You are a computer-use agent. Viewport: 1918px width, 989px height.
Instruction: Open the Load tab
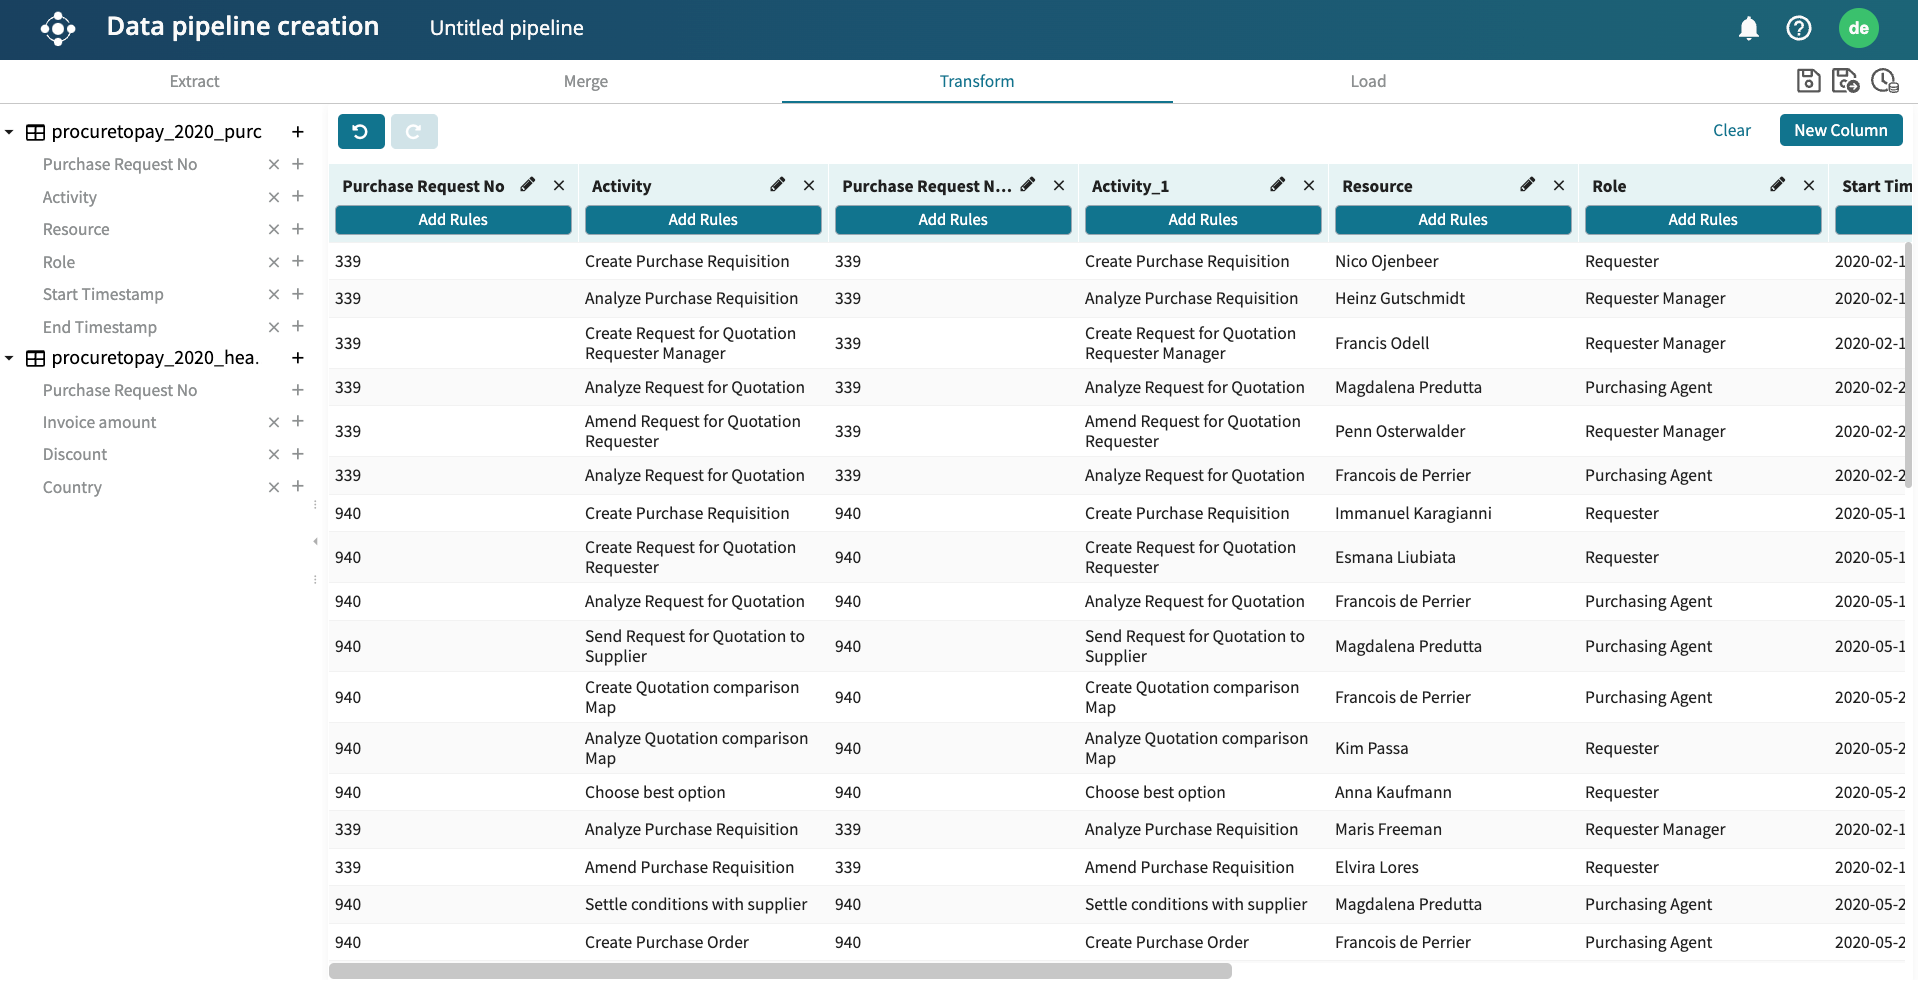coord(1367,82)
